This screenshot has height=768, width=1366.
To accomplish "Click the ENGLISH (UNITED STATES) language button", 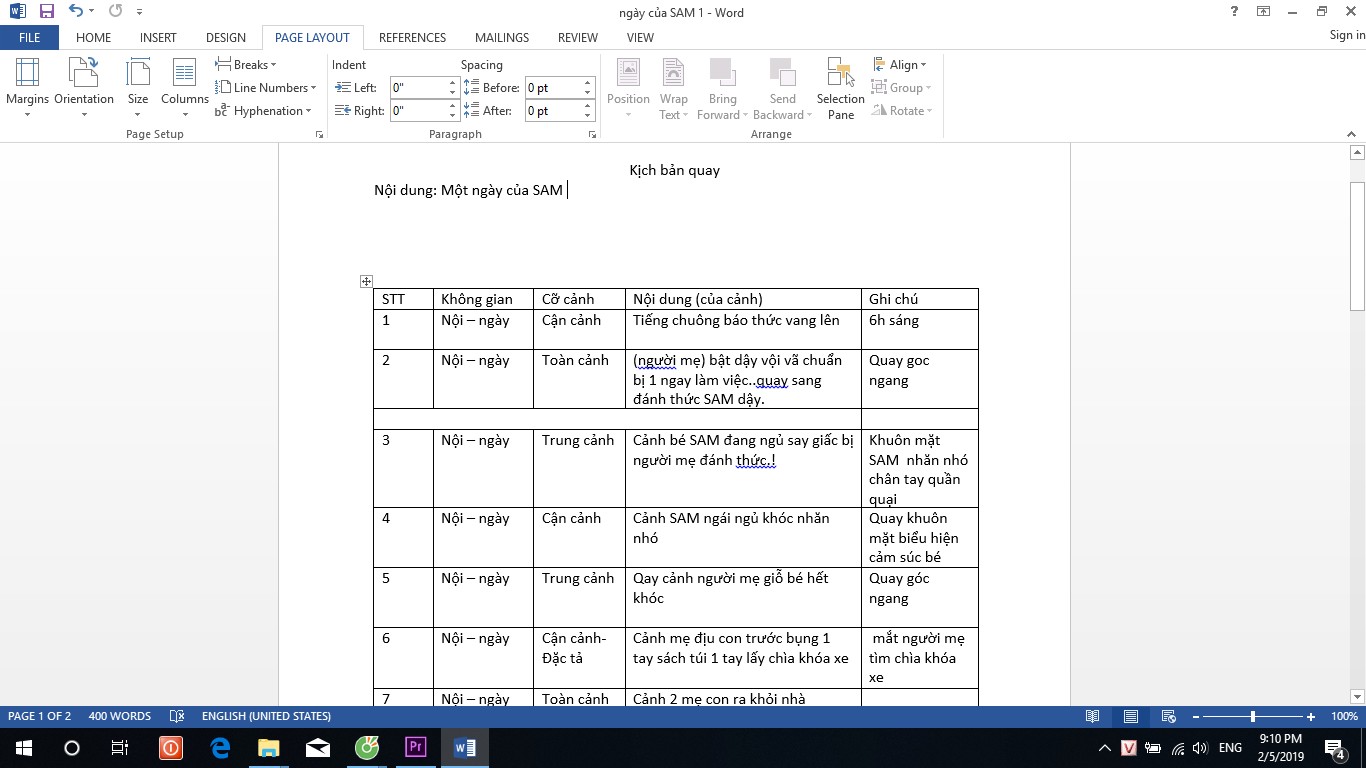I will pyautogui.click(x=266, y=716).
